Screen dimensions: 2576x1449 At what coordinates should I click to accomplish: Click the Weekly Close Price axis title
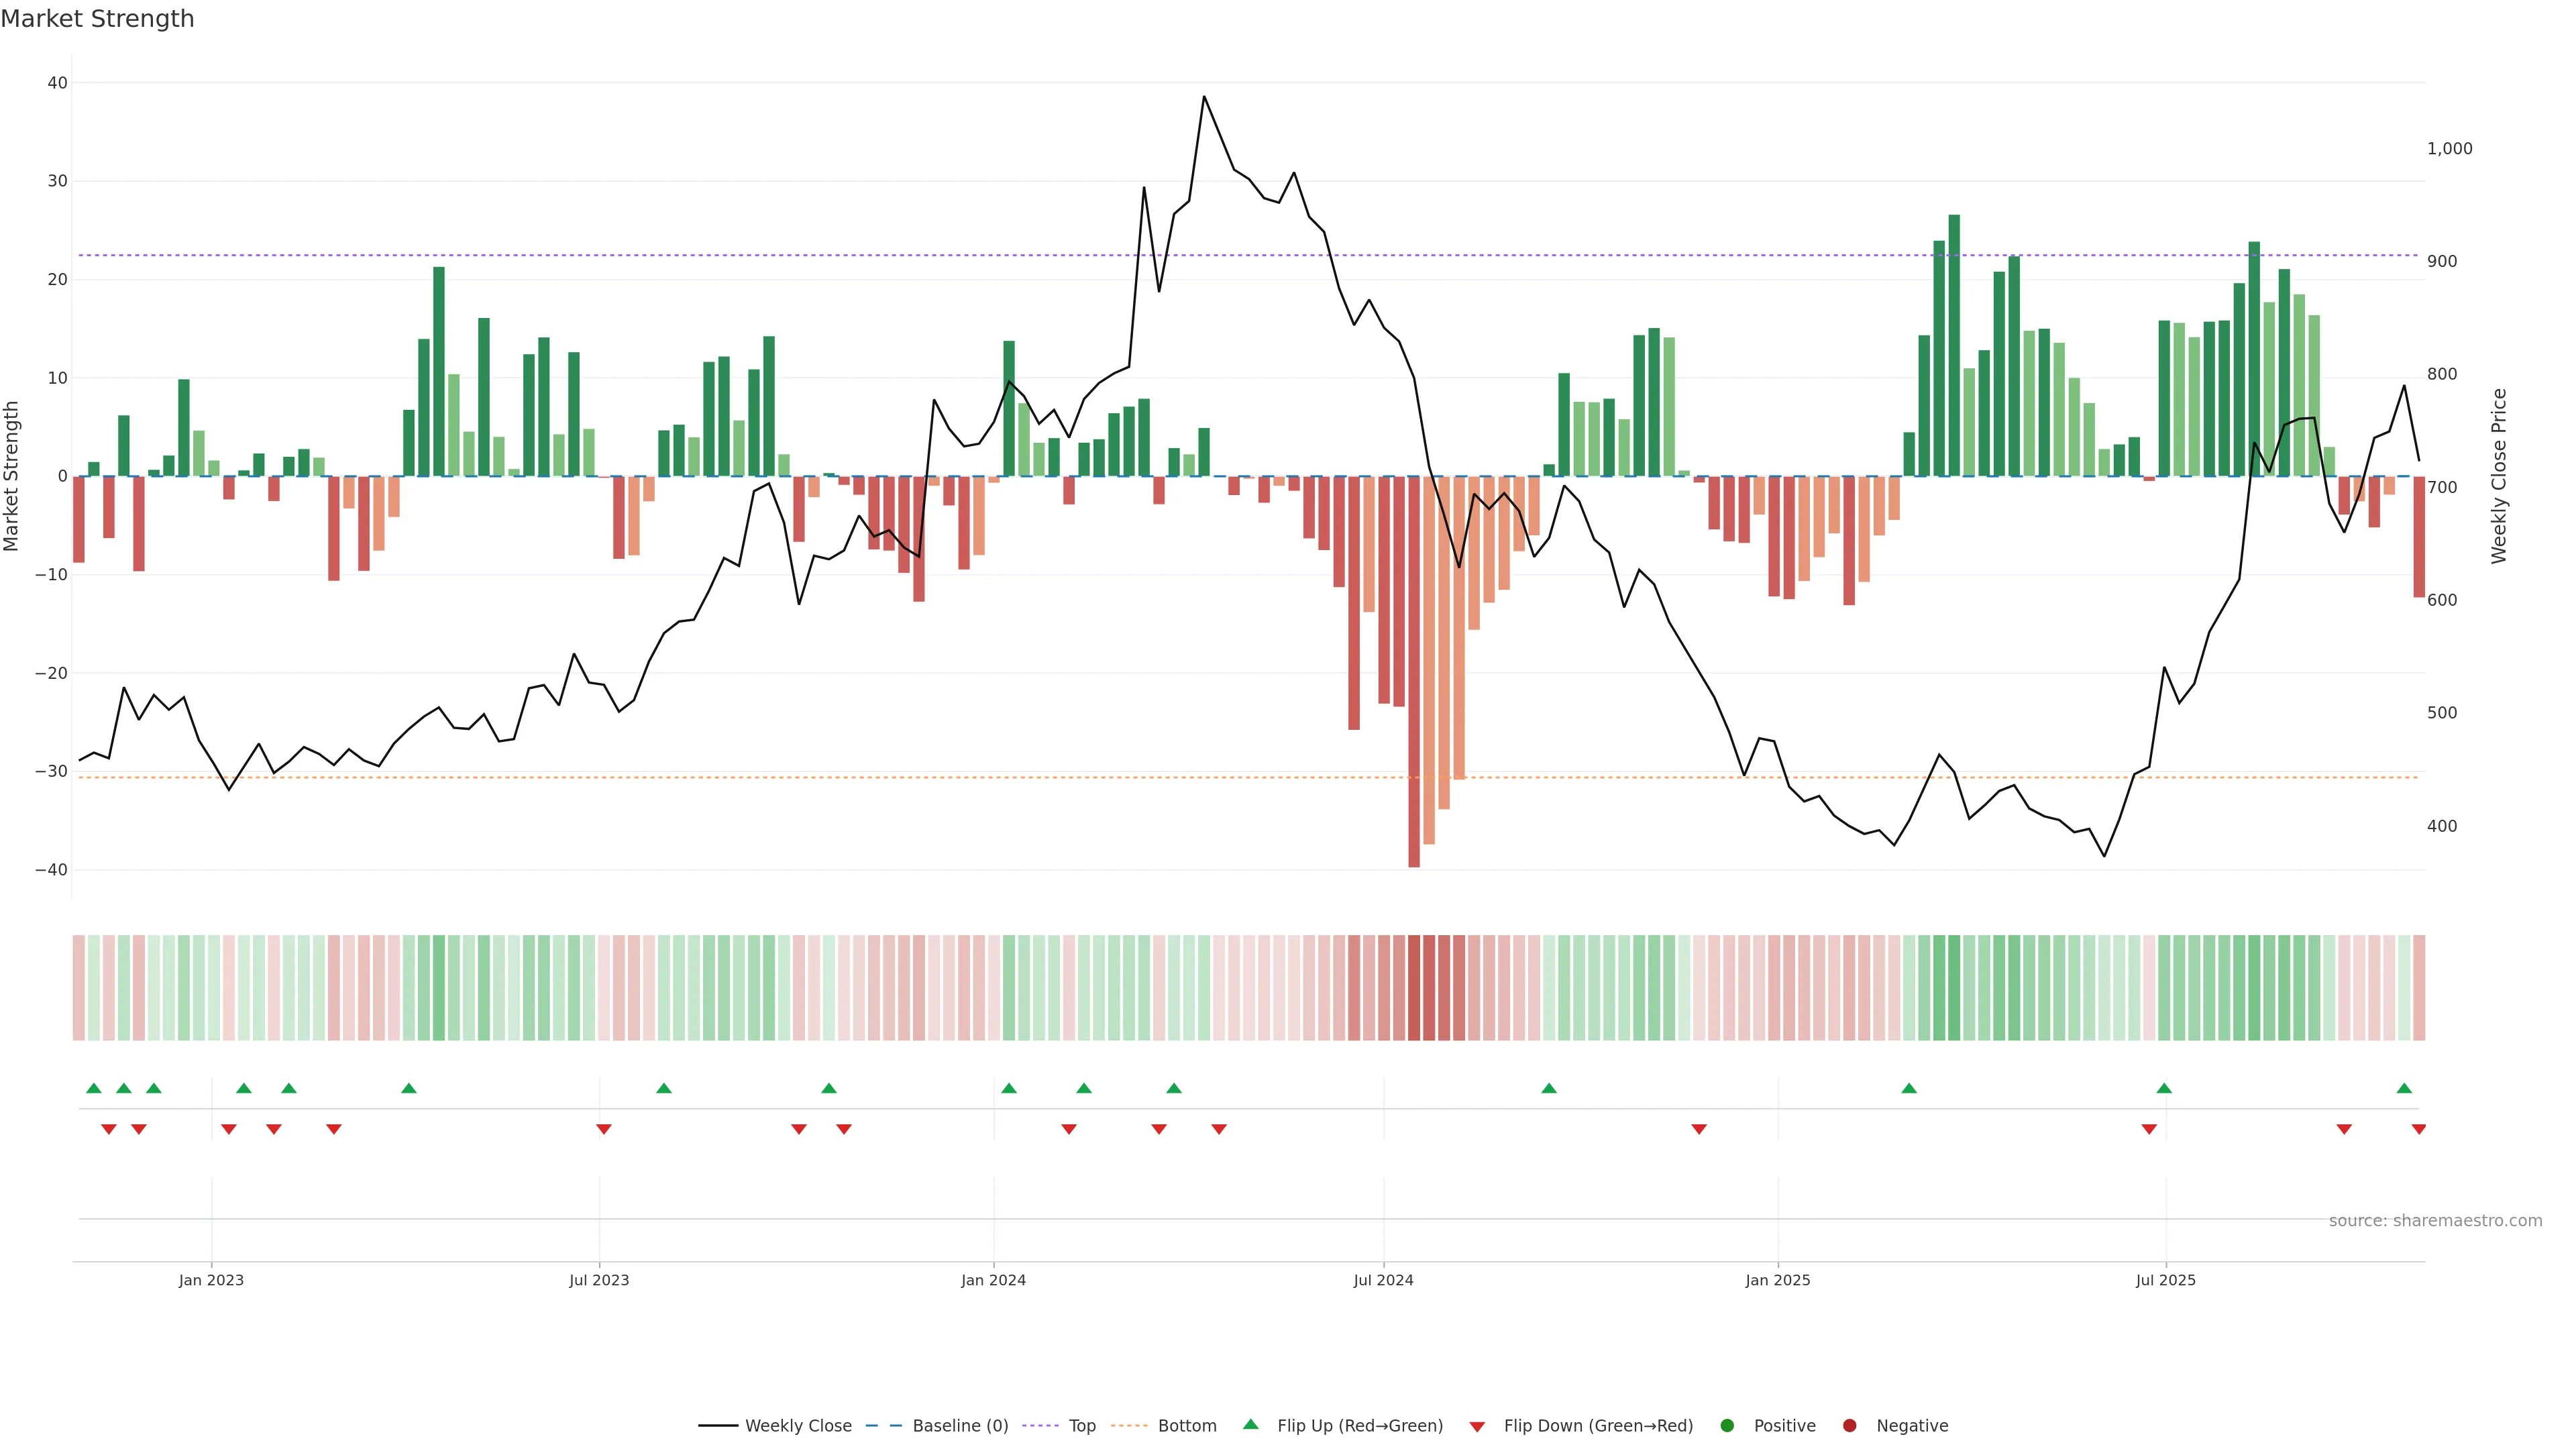pyautogui.click(x=2499, y=476)
